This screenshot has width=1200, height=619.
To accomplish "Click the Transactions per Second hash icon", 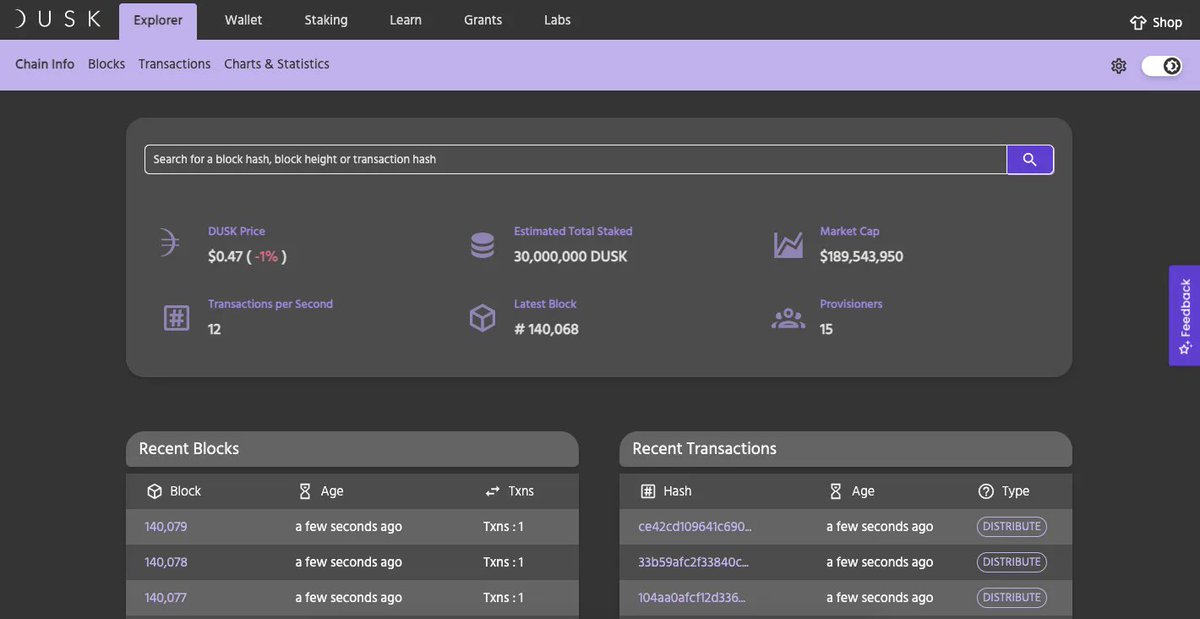I will point(176,318).
